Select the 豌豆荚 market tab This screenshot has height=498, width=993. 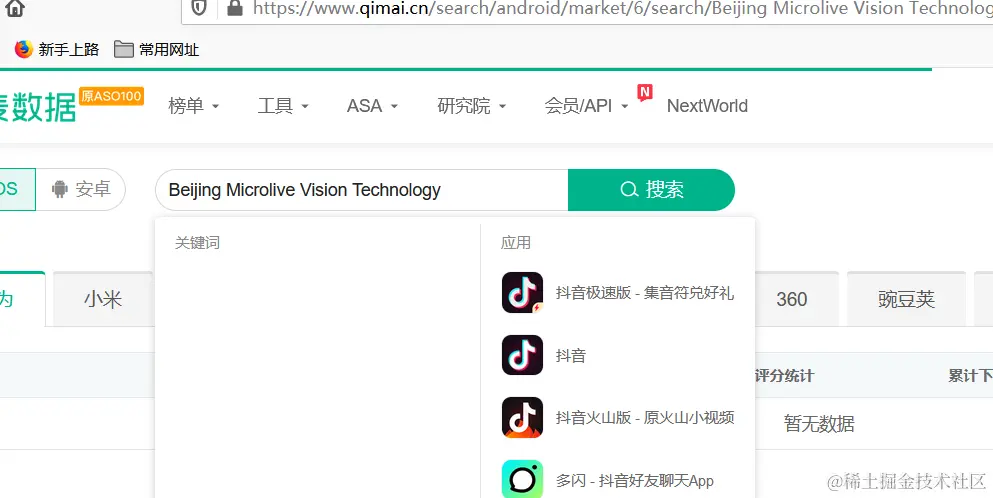pyautogui.click(x=906, y=299)
